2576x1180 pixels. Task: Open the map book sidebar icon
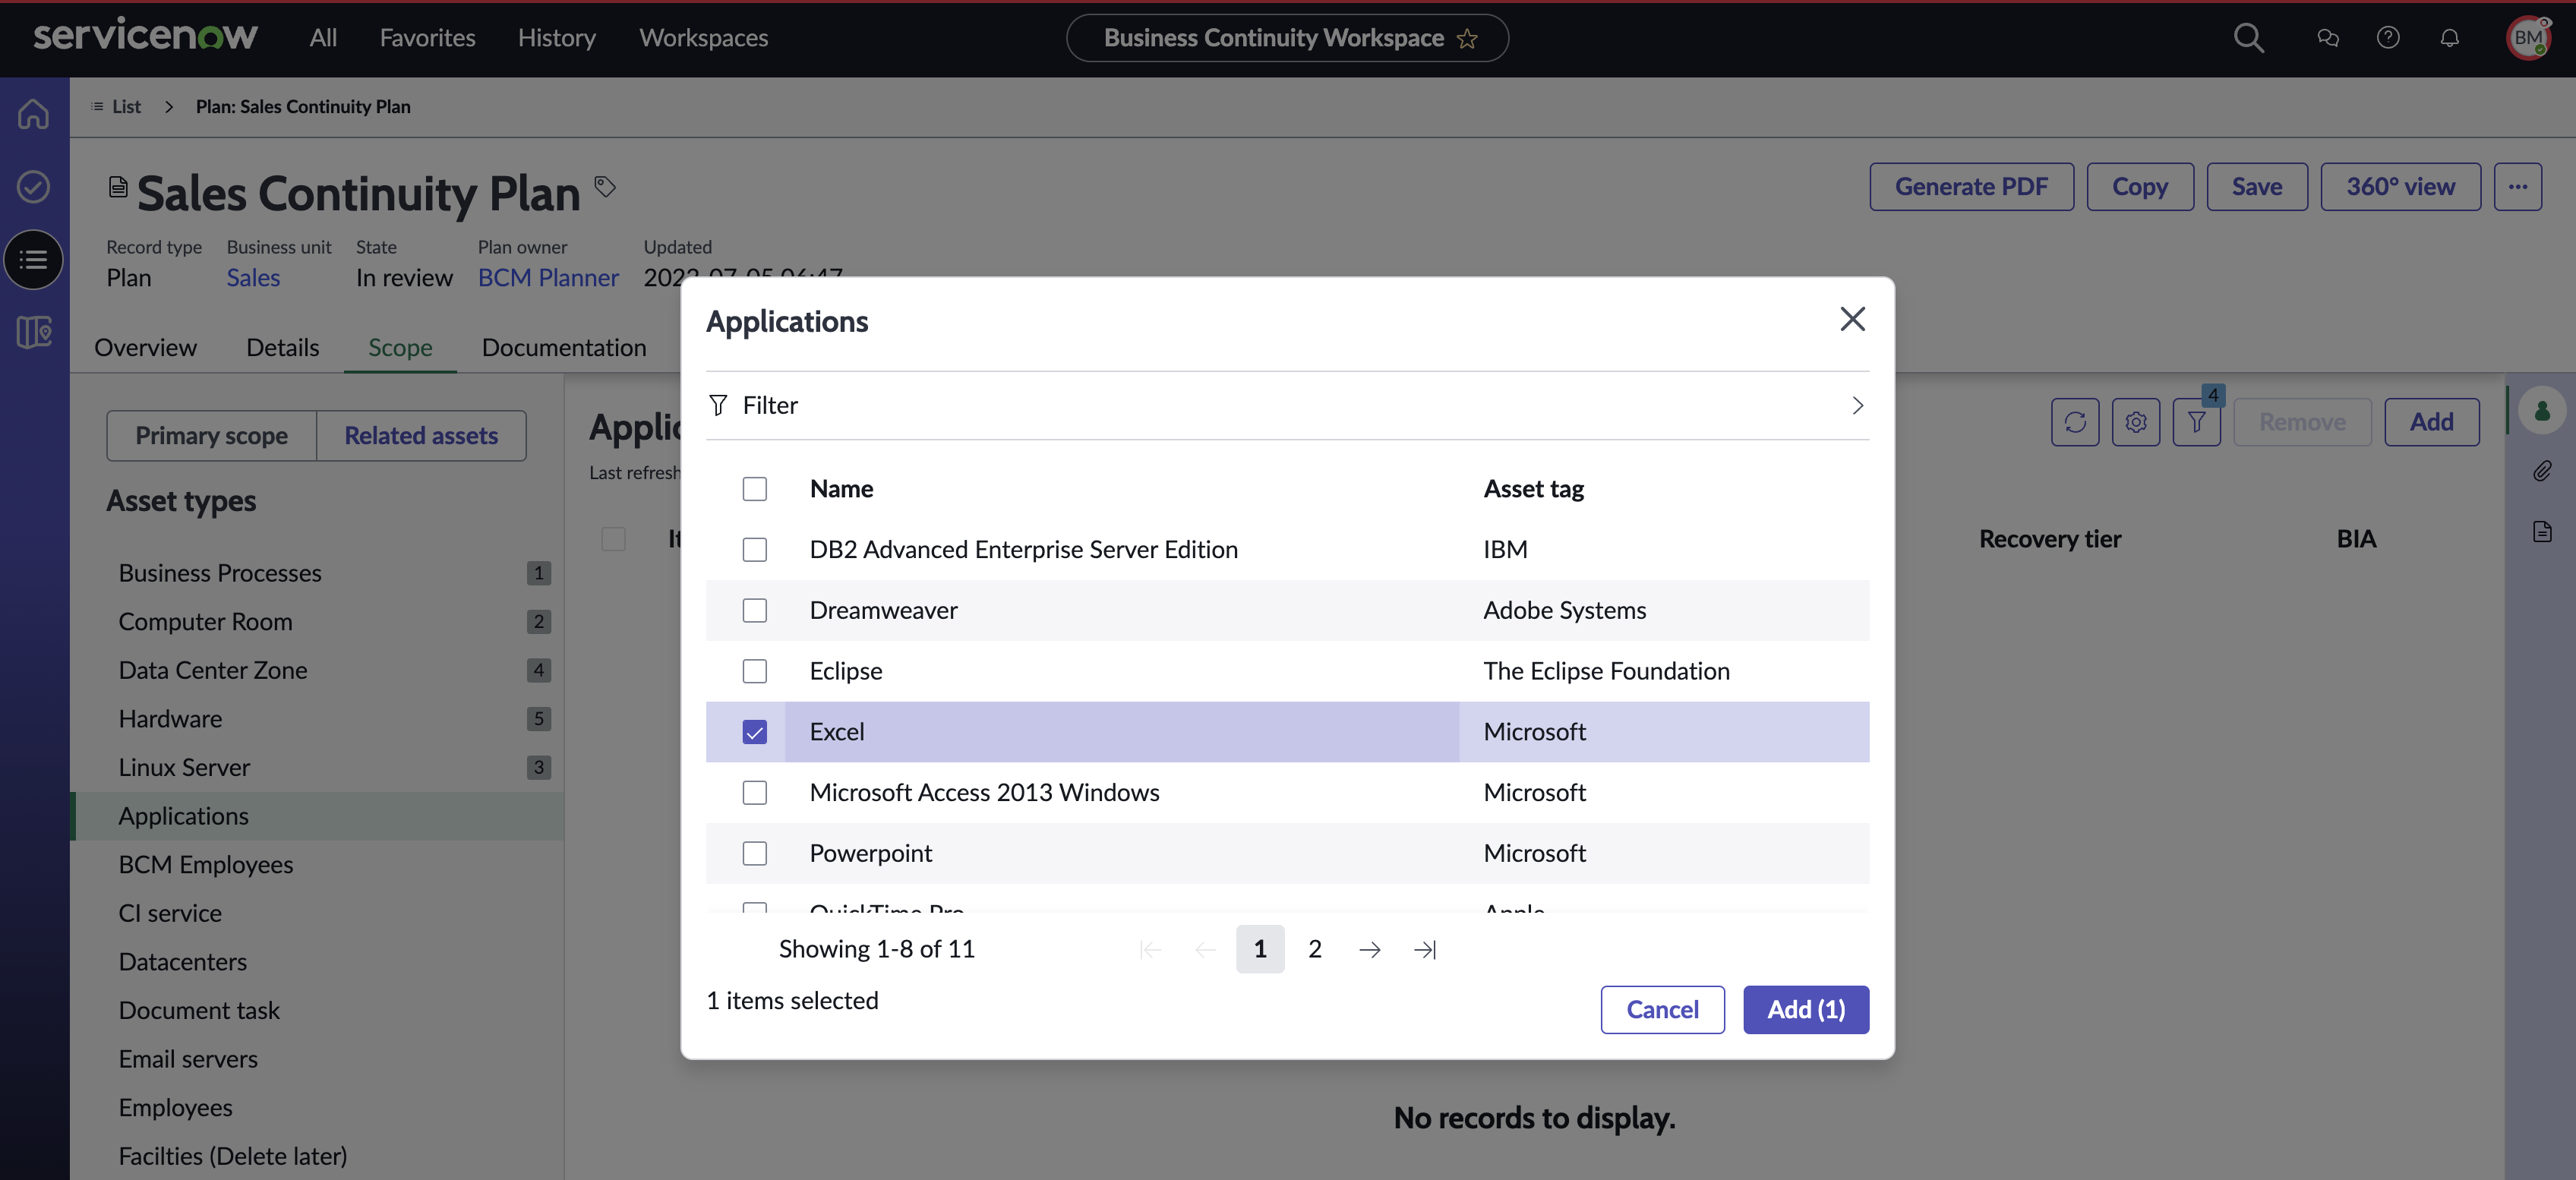tap(33, 332)
